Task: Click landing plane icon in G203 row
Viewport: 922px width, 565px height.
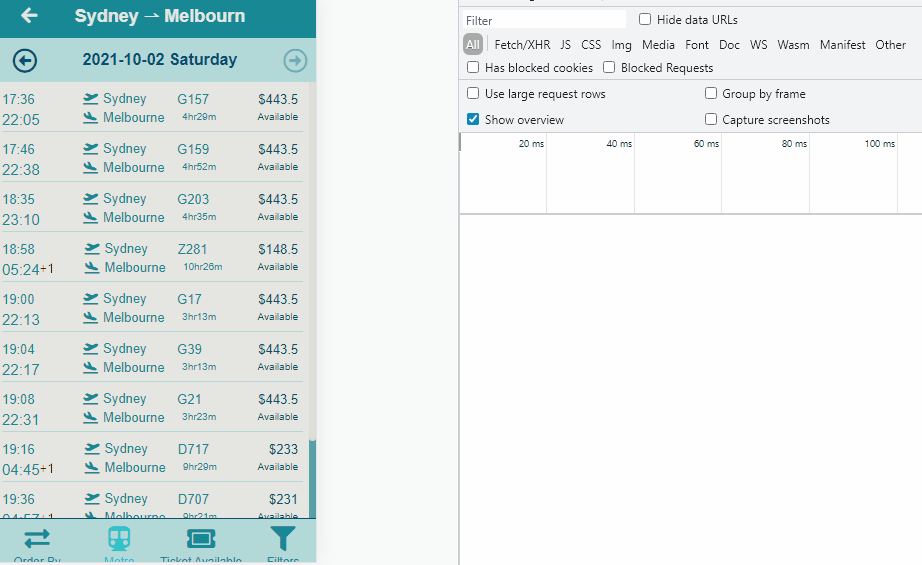Action: (91, 218)
